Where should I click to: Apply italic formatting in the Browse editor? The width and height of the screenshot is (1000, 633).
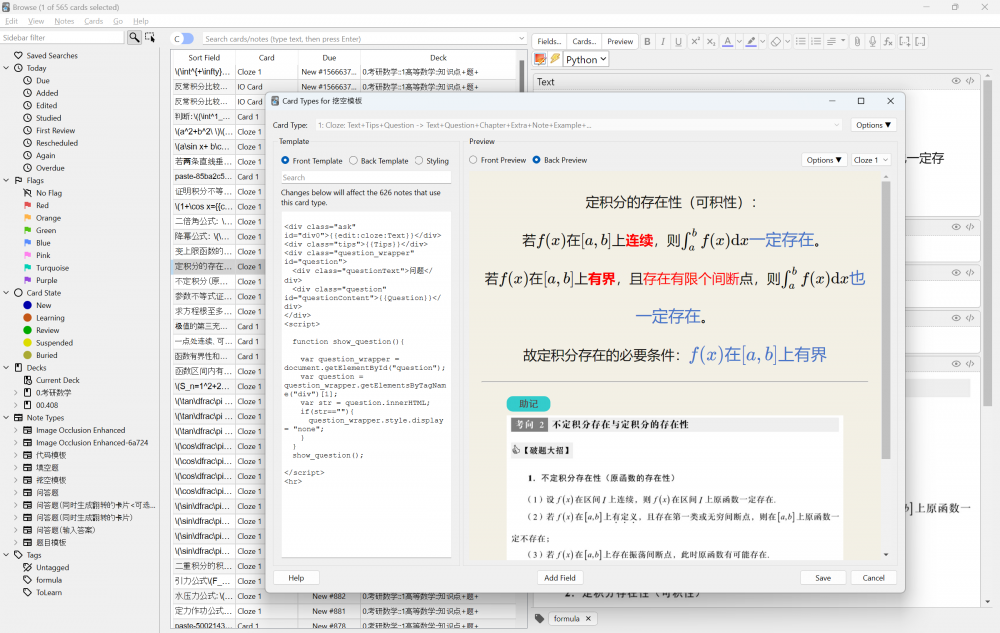[663, 41]
